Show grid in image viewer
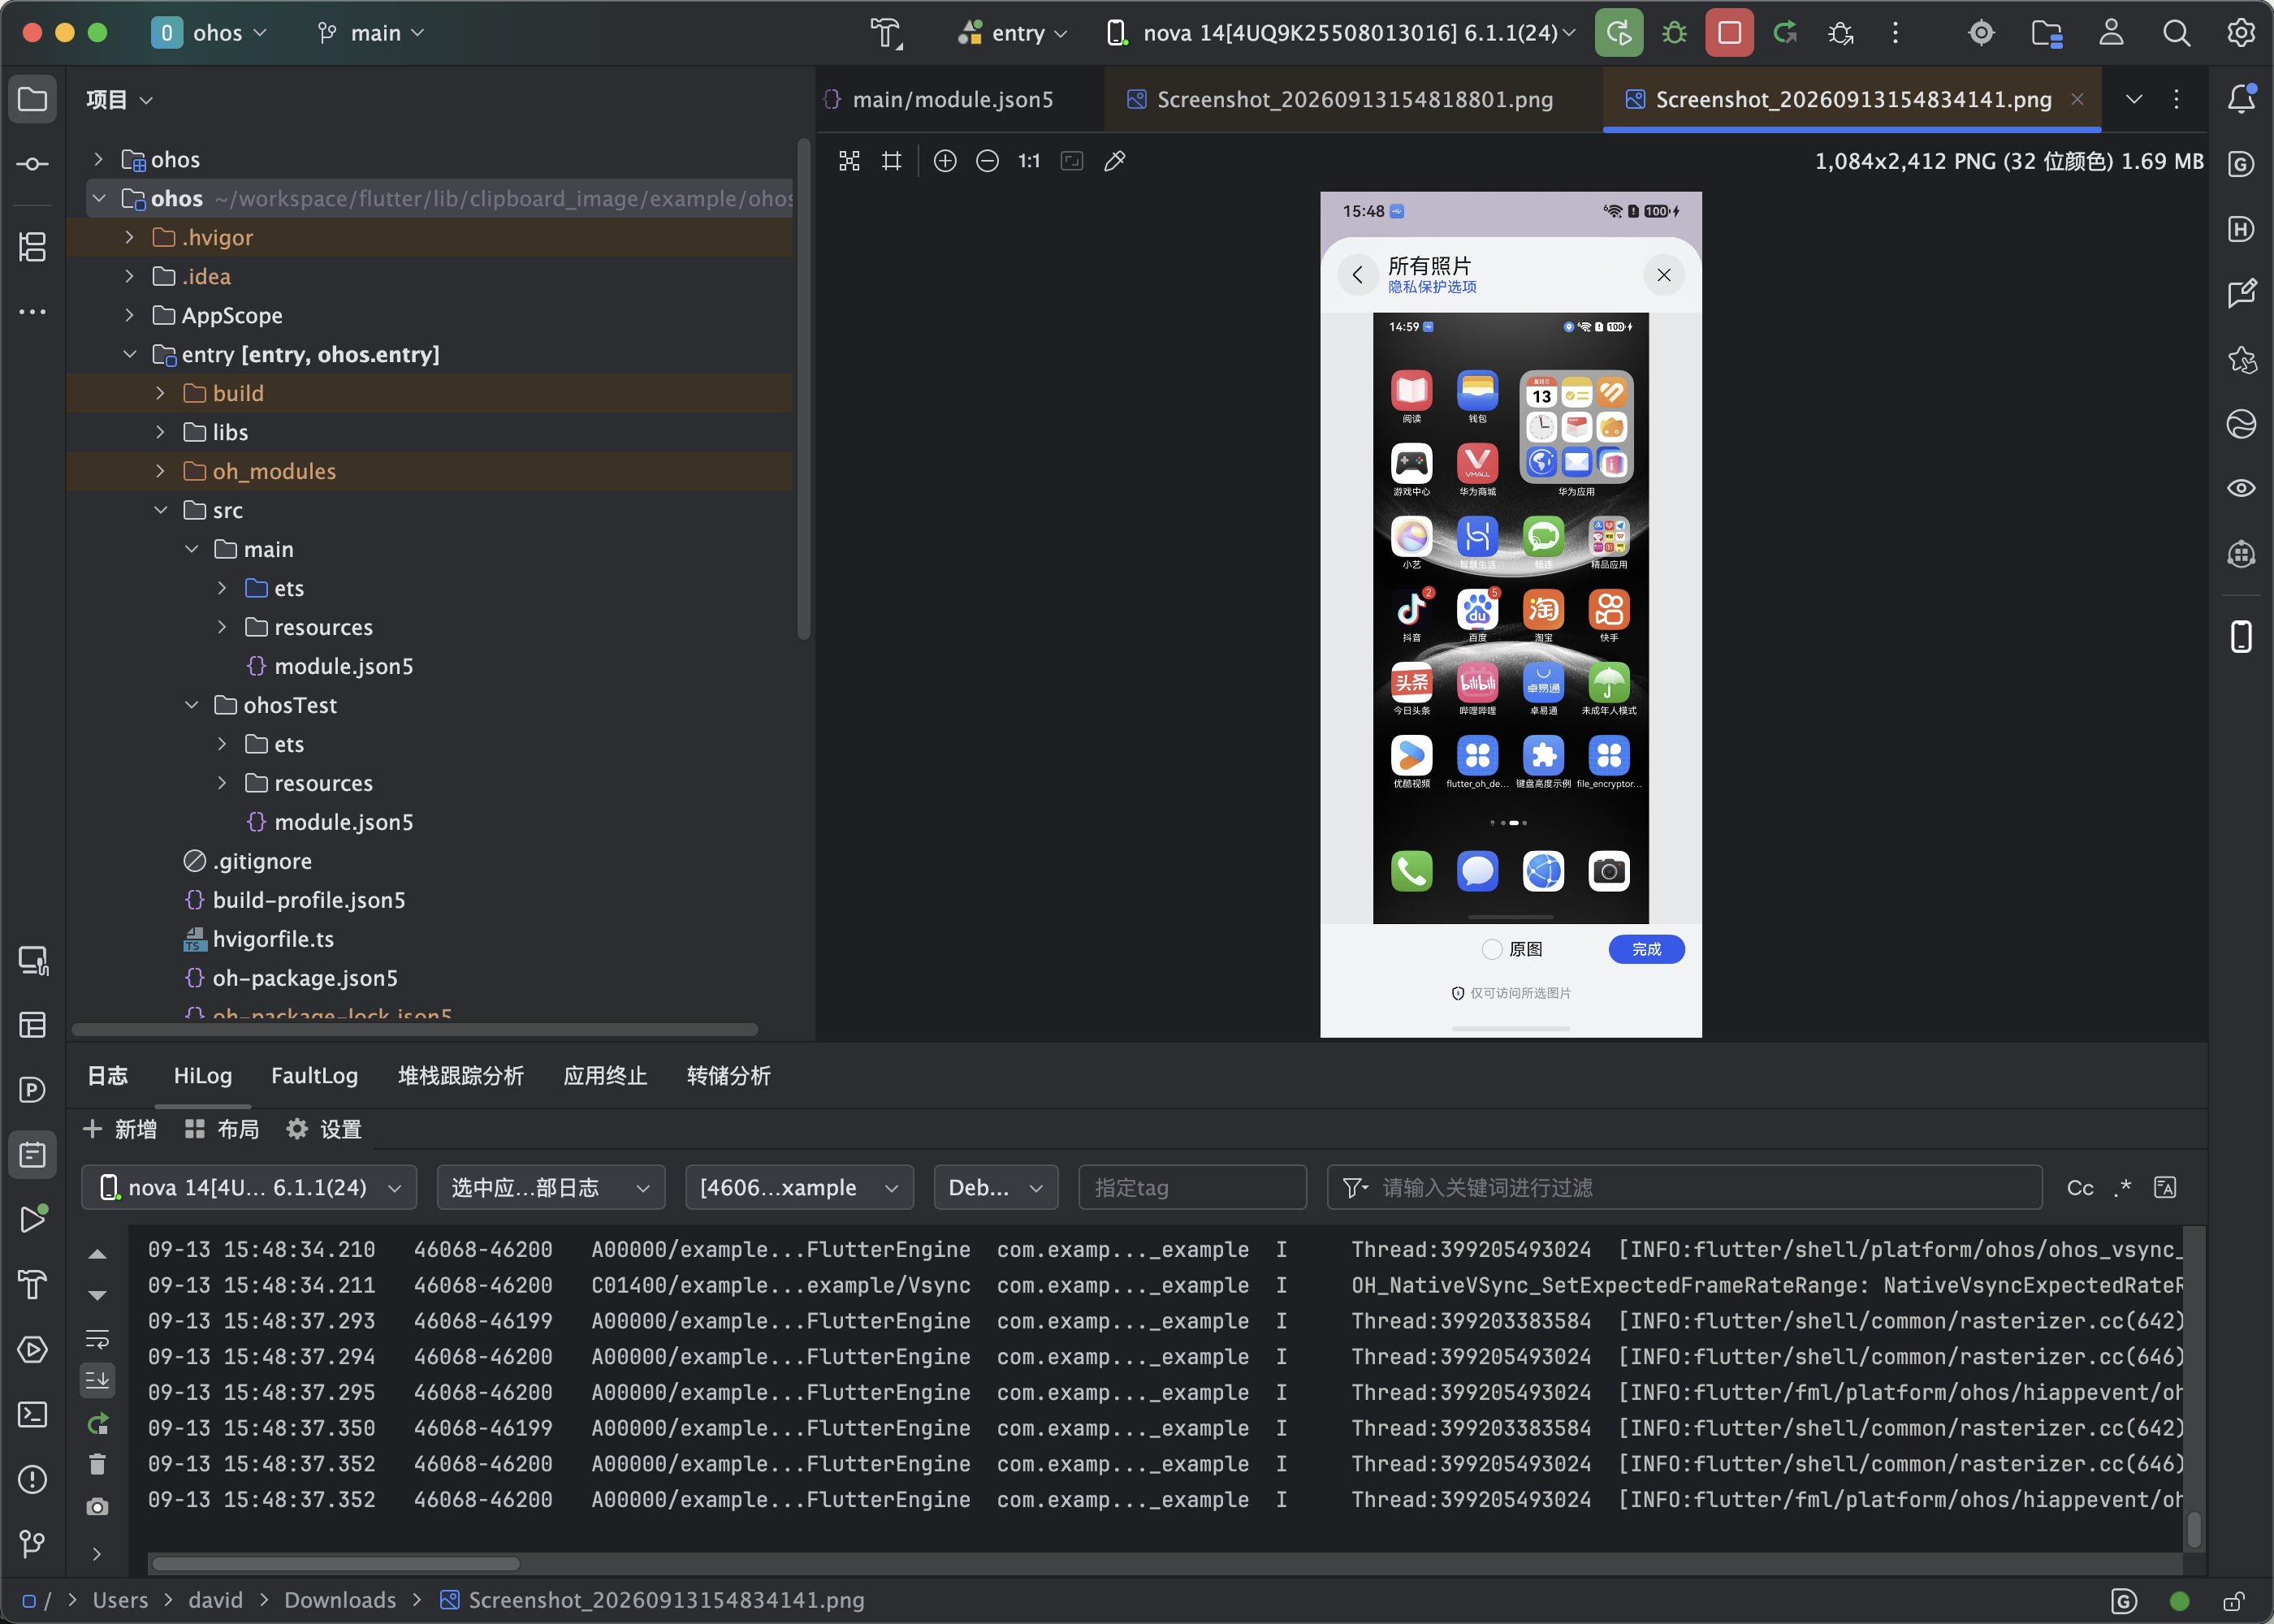Image resolution: width=2274 pixels, height=1624 pixels. coord(892,161)
